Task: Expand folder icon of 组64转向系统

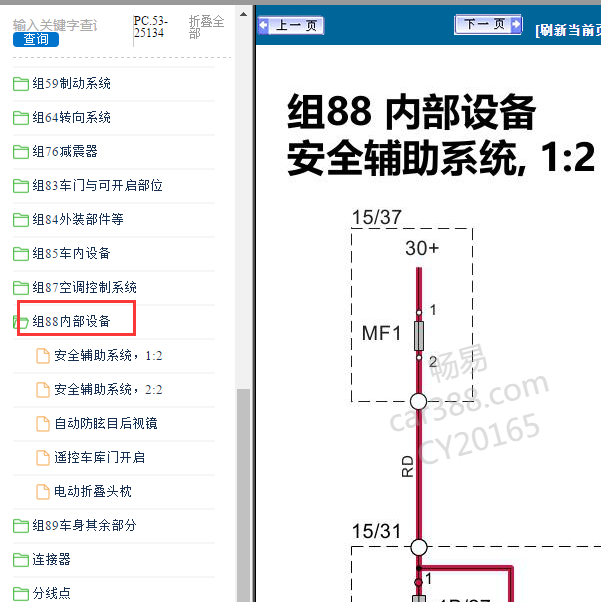Action: [21, 117]
